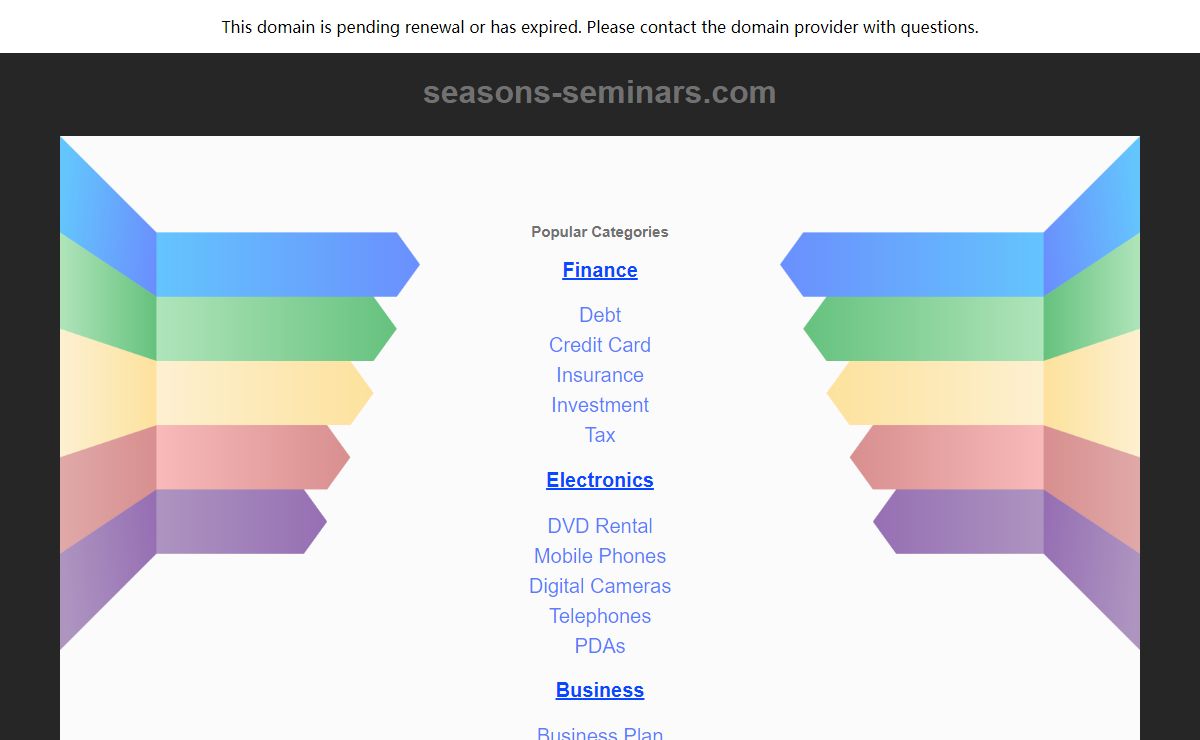This screenshot has height=740, width=1200.
Task: Click the Tax link
Action: (600, 435)
